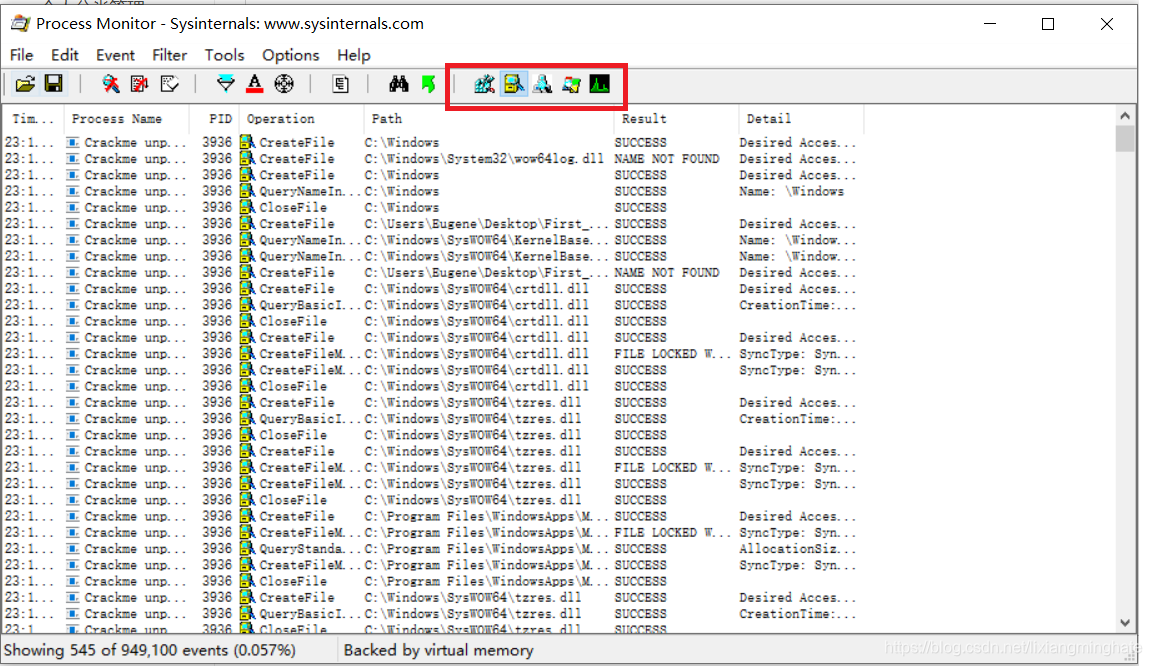Click 'Showing 545 of 949,100 events' status text
The width and height of the screenshot is (1152, 666).
[x=150, y=650]
